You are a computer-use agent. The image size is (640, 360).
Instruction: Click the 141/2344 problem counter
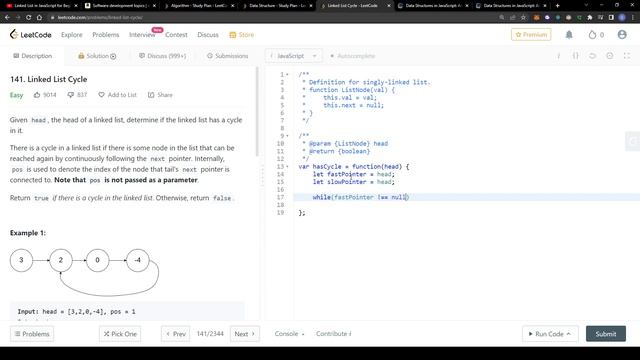pos(210,334)
